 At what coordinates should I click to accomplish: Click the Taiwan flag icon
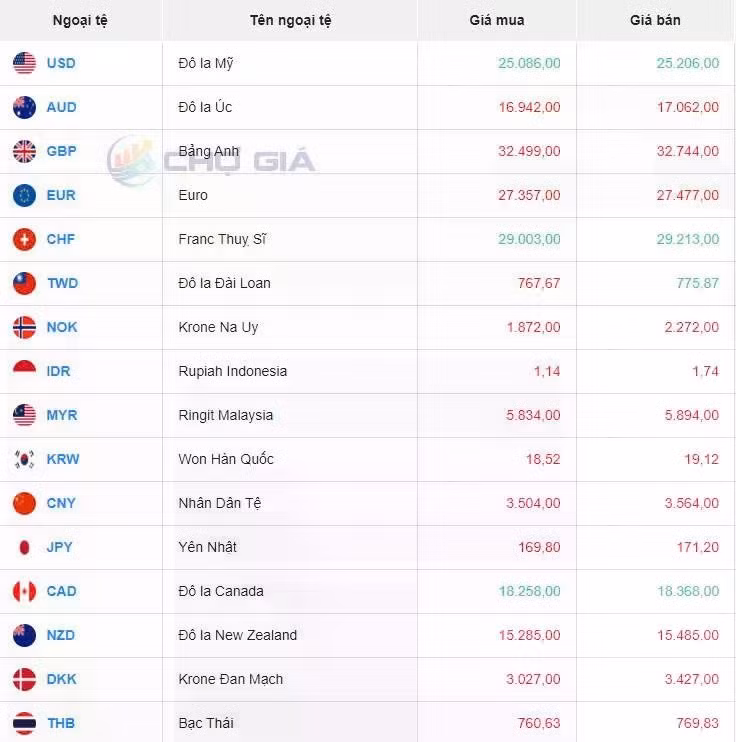click(x=25, y=283)
